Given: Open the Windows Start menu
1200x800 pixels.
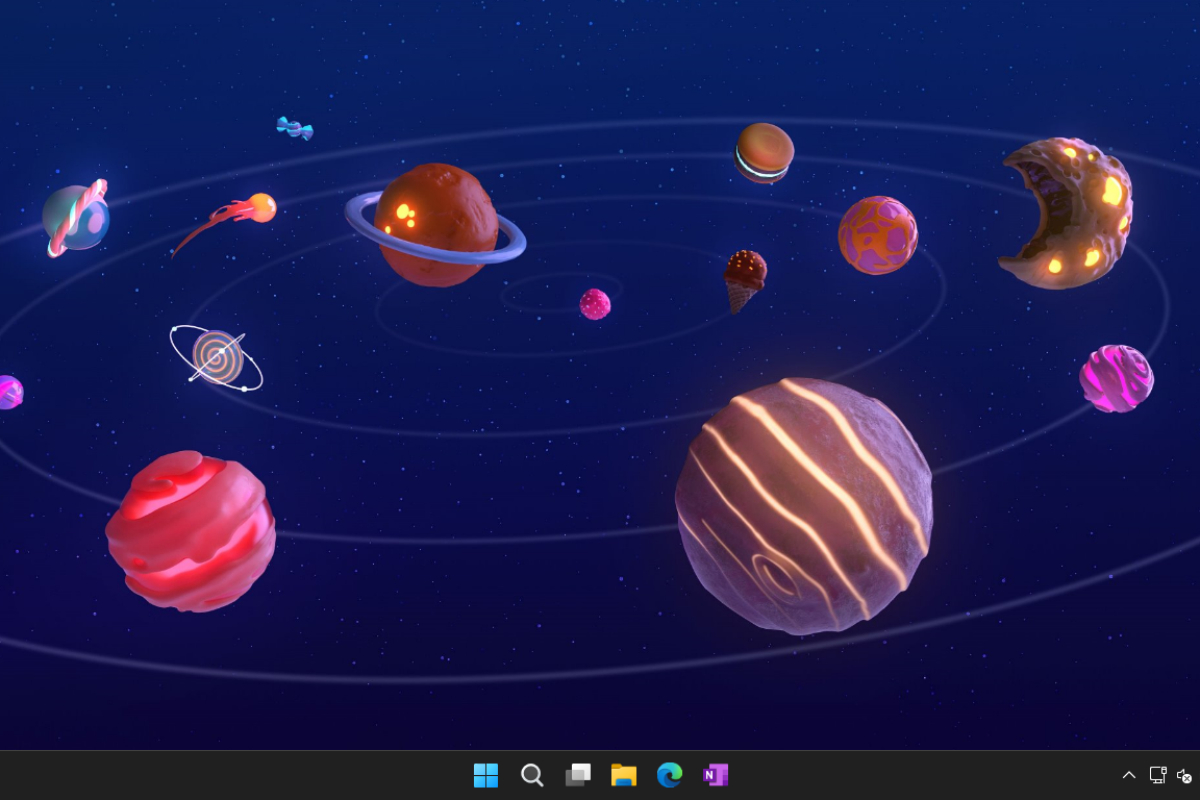Looking at the screenshot, I should click(x=486, y=775).
